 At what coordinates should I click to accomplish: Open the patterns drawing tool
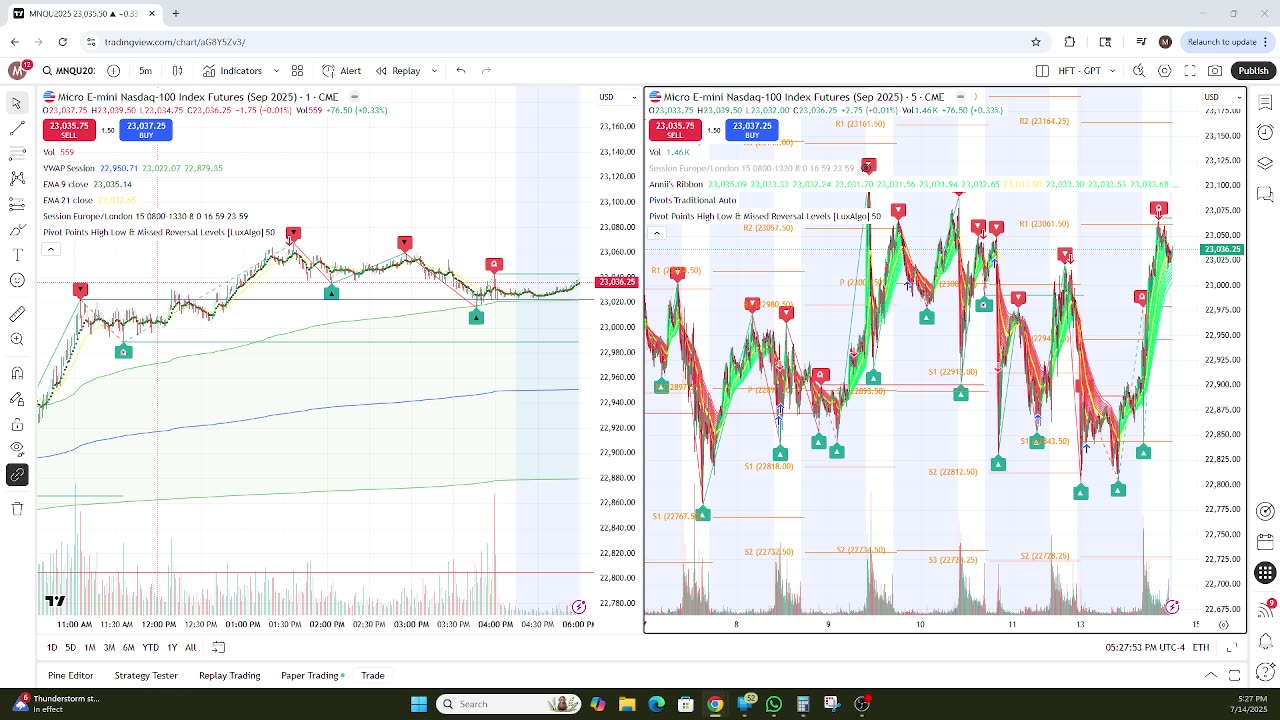pos(17,178)
